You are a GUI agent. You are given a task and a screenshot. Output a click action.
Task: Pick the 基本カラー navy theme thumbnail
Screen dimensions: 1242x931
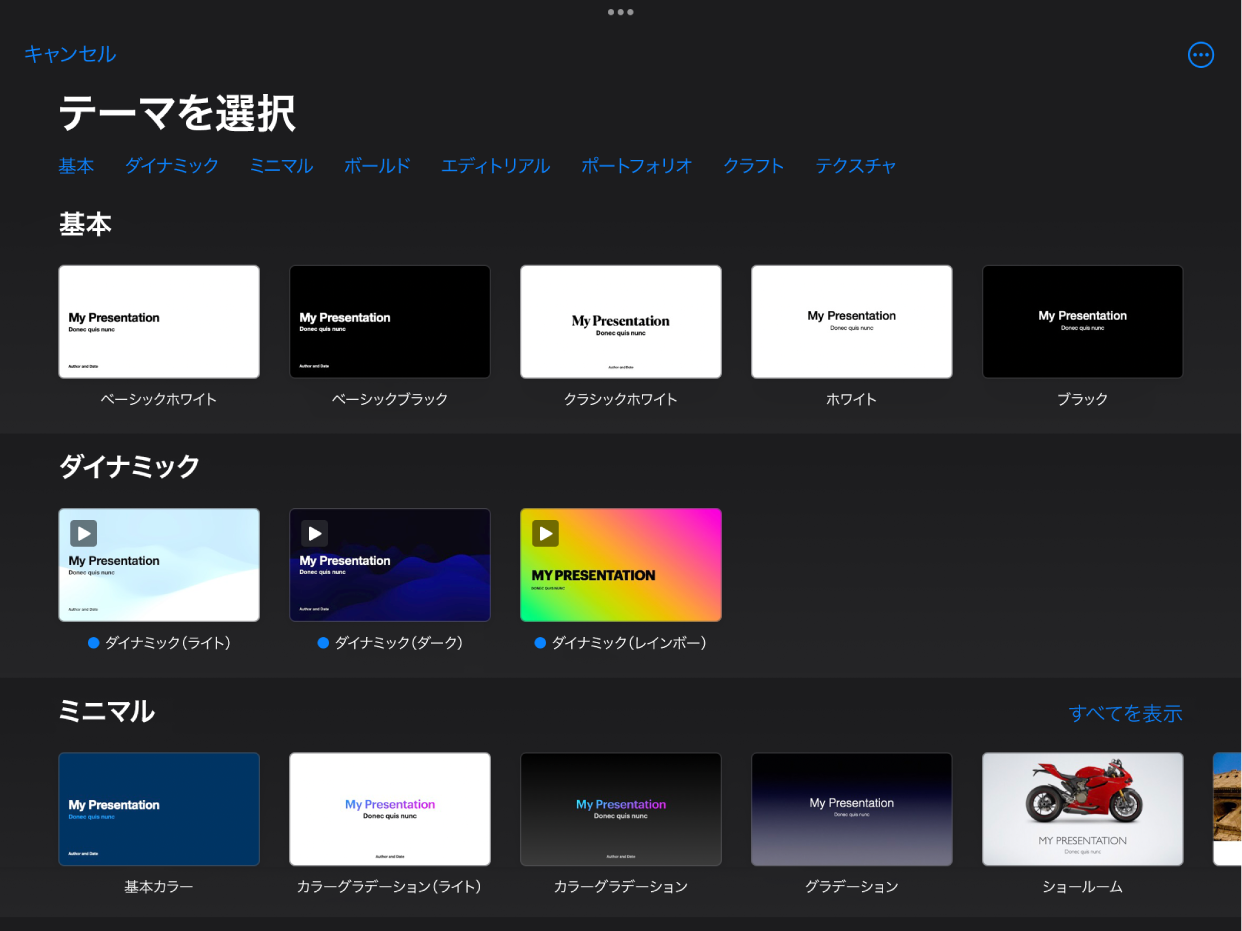(x=159, y=809)
